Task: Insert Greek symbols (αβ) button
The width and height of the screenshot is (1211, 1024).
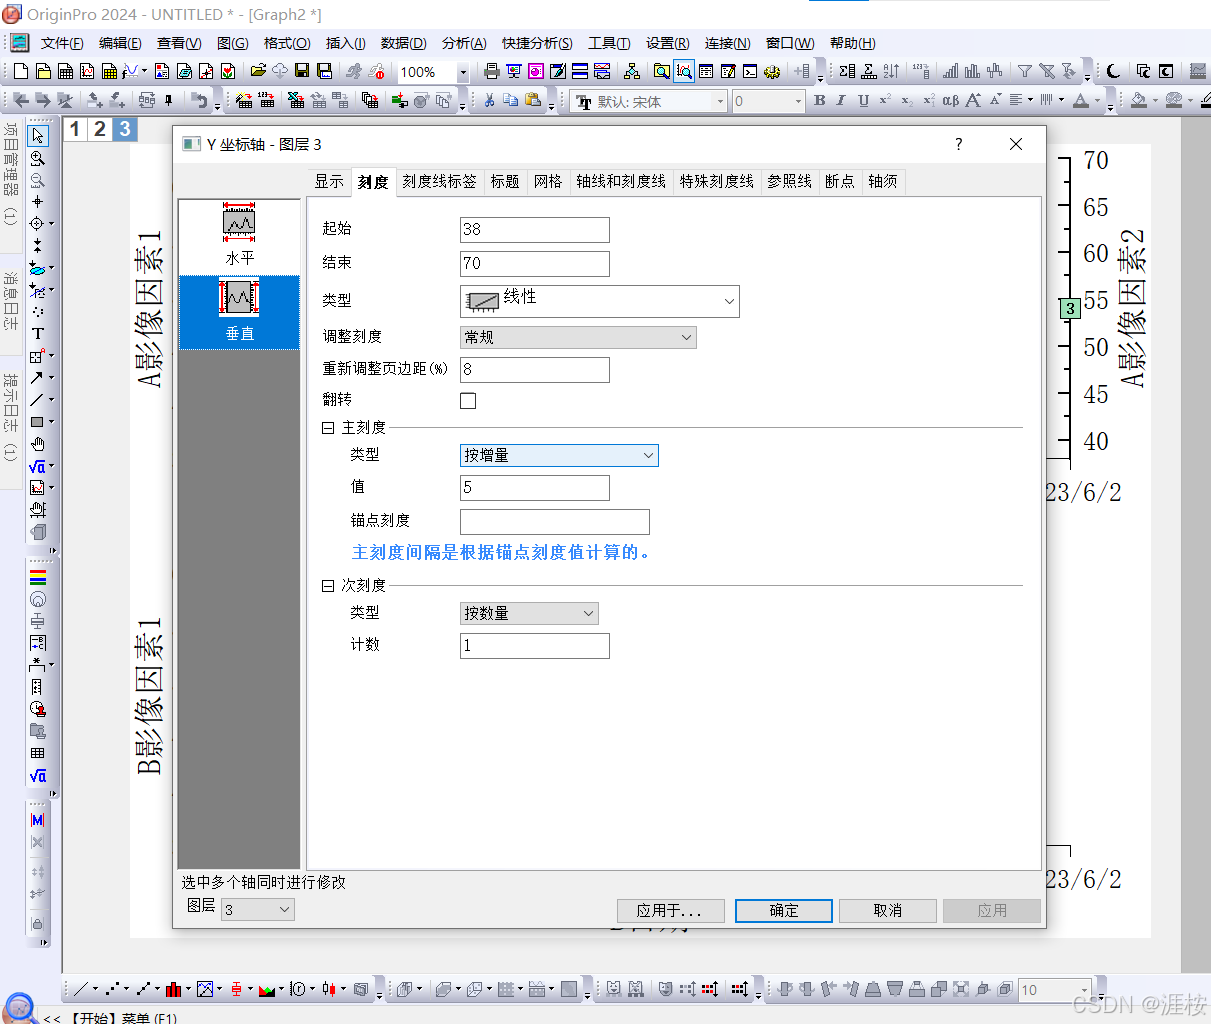Action: point(950,100)
